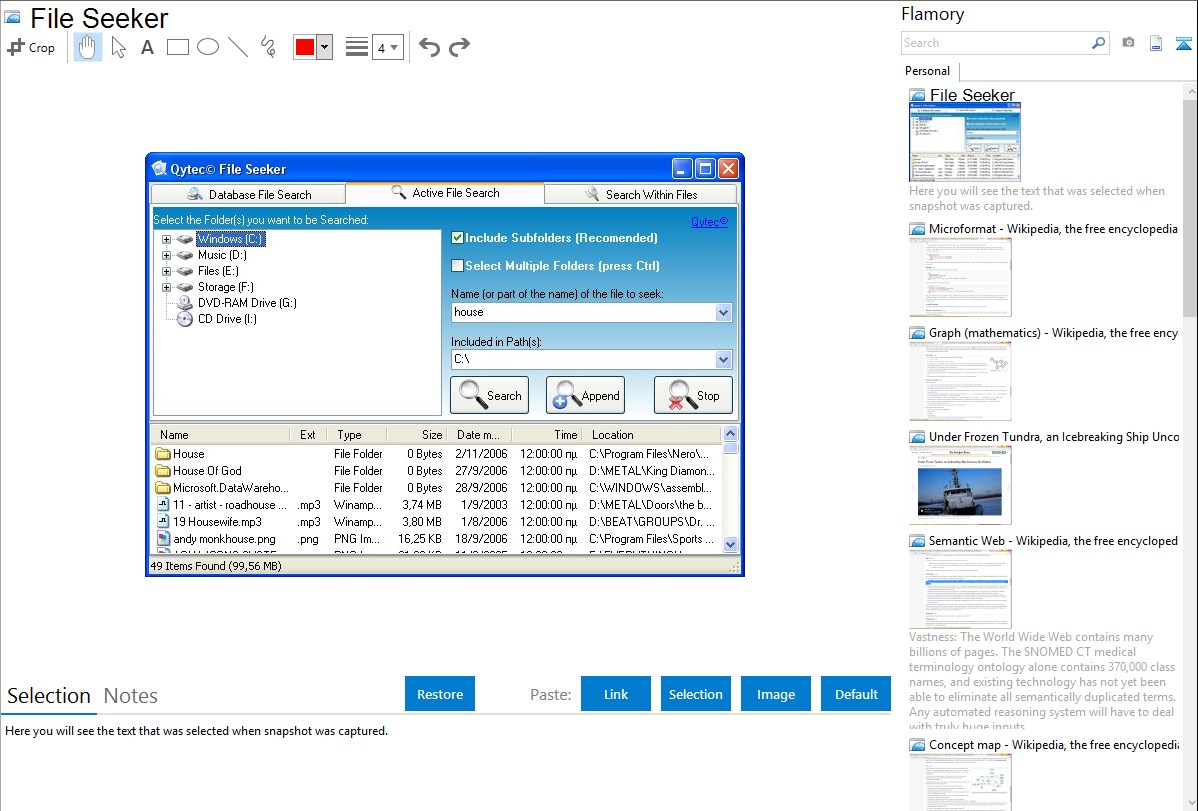Choose the text annotation tool
This screenshot has width=1198, height=811.
[147, 47]
